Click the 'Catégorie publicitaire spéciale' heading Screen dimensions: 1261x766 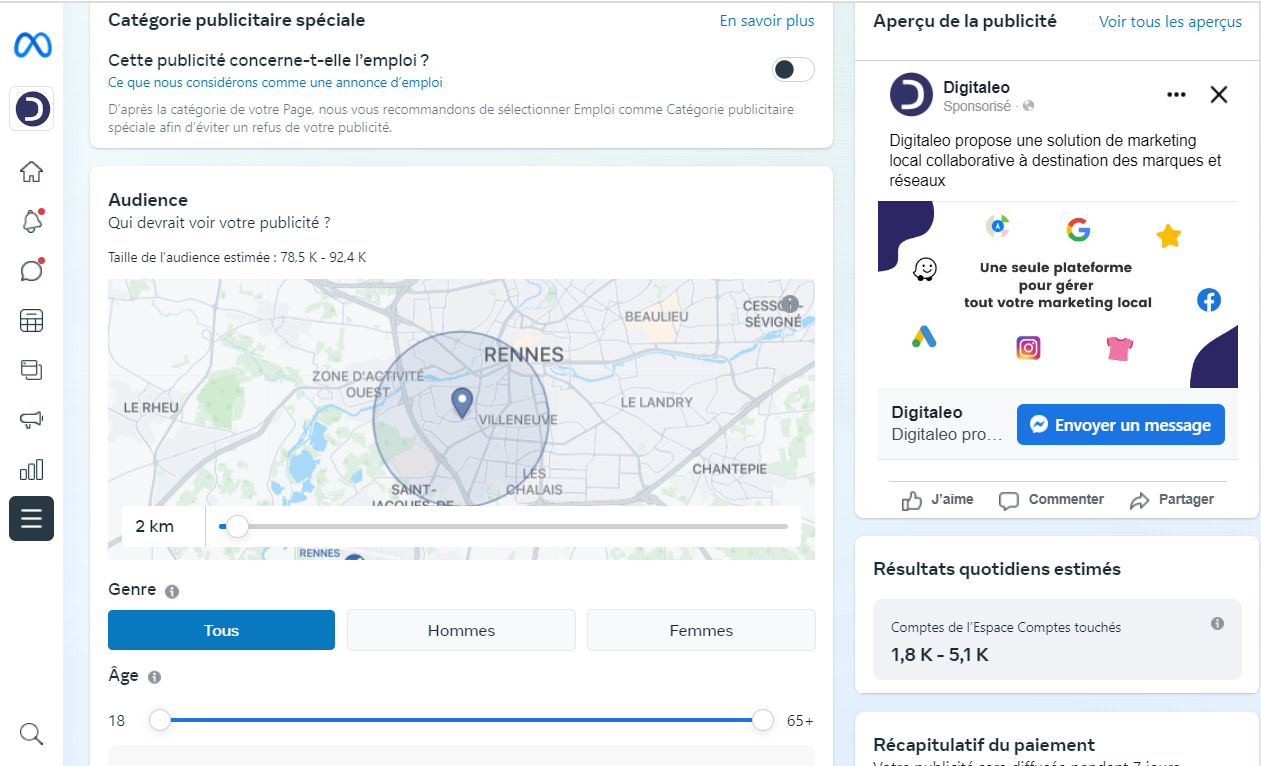click(236, 20)
